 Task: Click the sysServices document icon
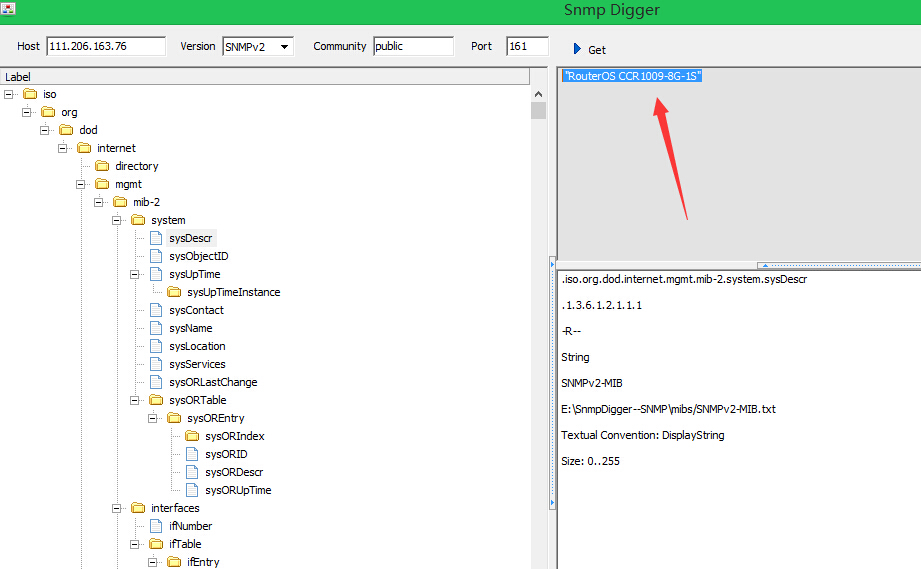click(x=156, y=364)
